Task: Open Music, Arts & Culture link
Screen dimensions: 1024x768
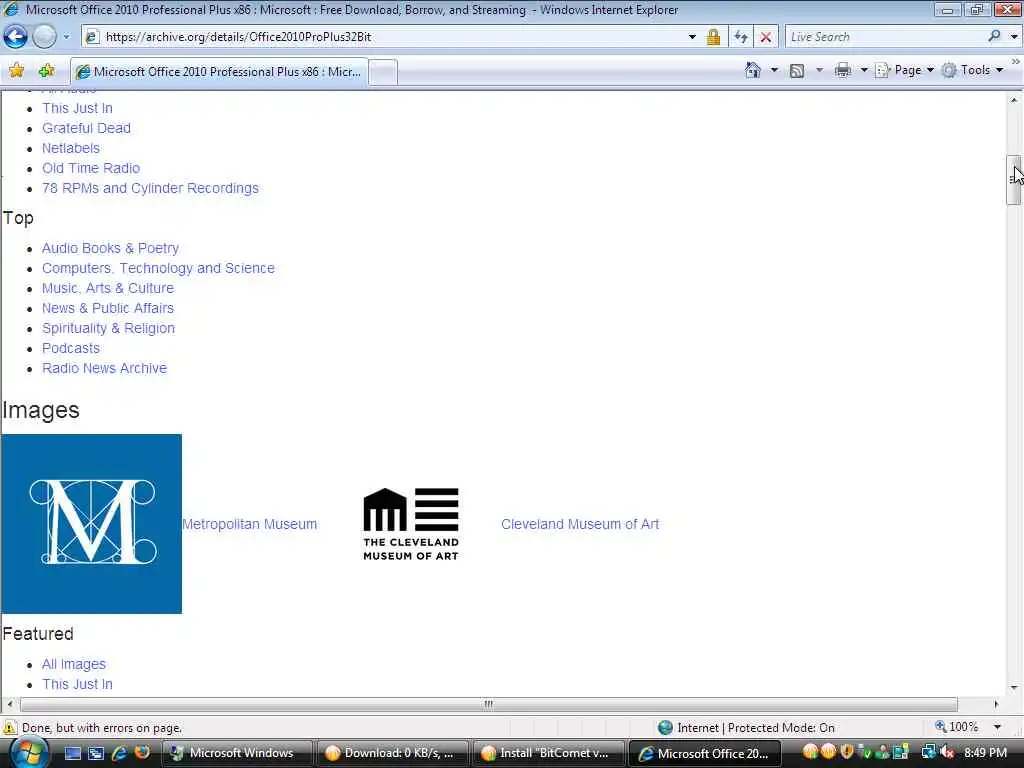Action: [108, 288]
